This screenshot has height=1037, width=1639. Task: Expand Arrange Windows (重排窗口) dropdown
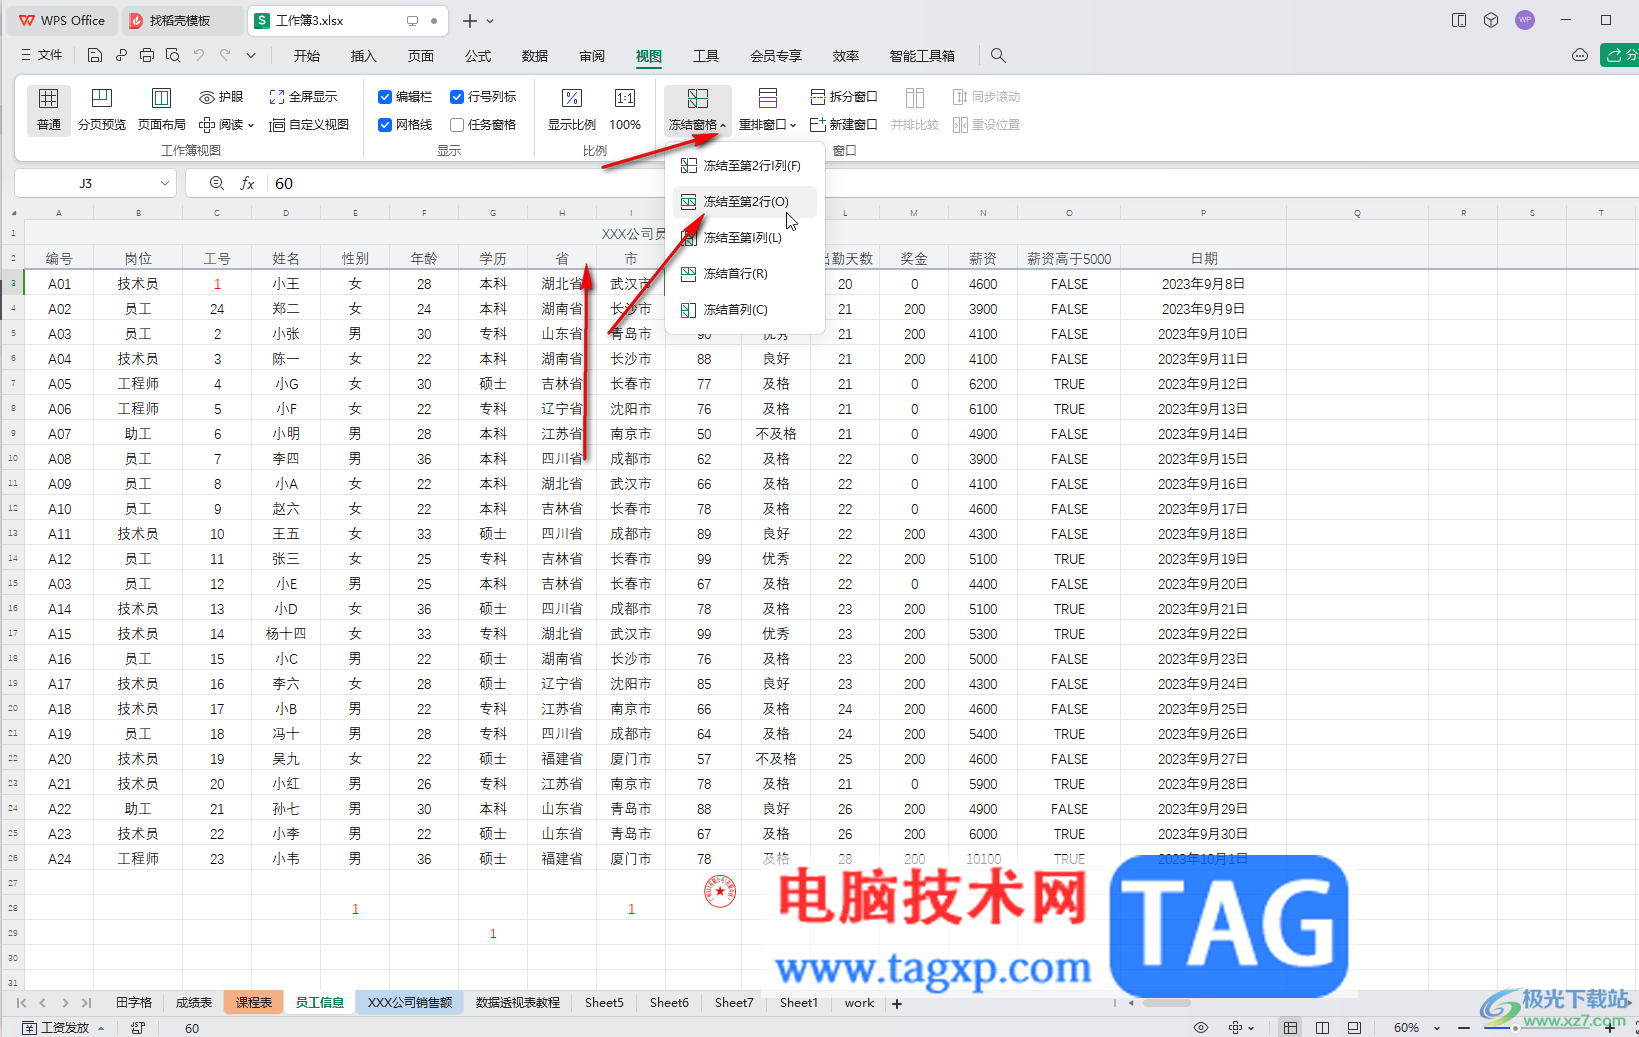click(x=767, y=125)
